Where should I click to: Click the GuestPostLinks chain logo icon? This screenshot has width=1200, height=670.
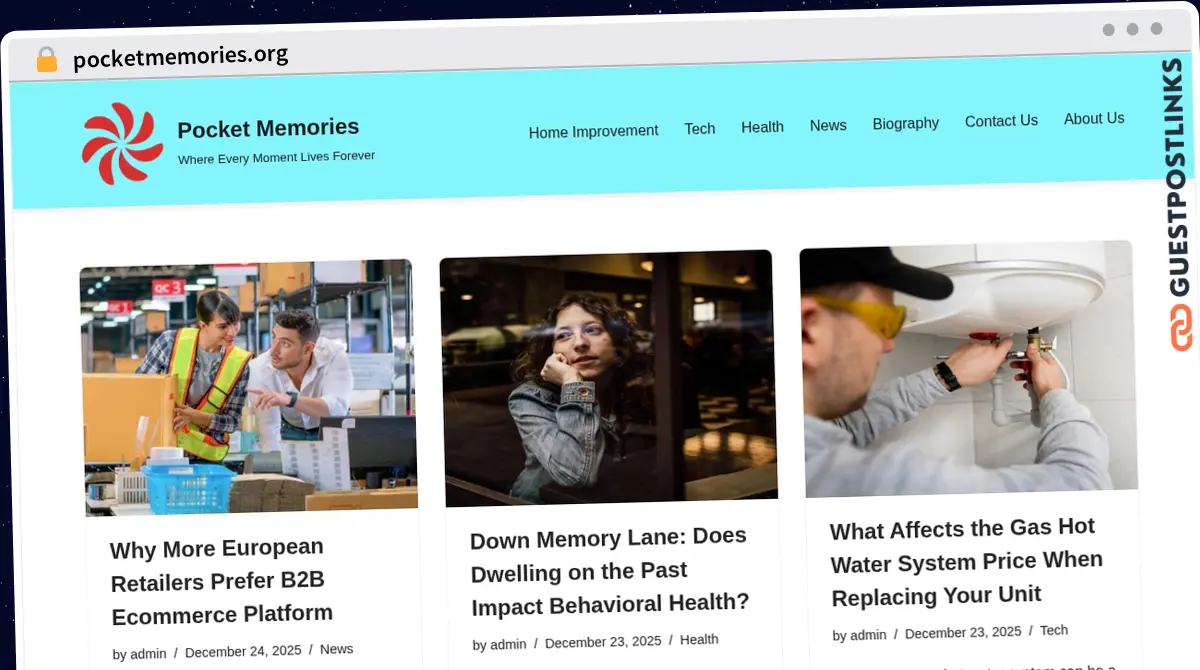1182,328
